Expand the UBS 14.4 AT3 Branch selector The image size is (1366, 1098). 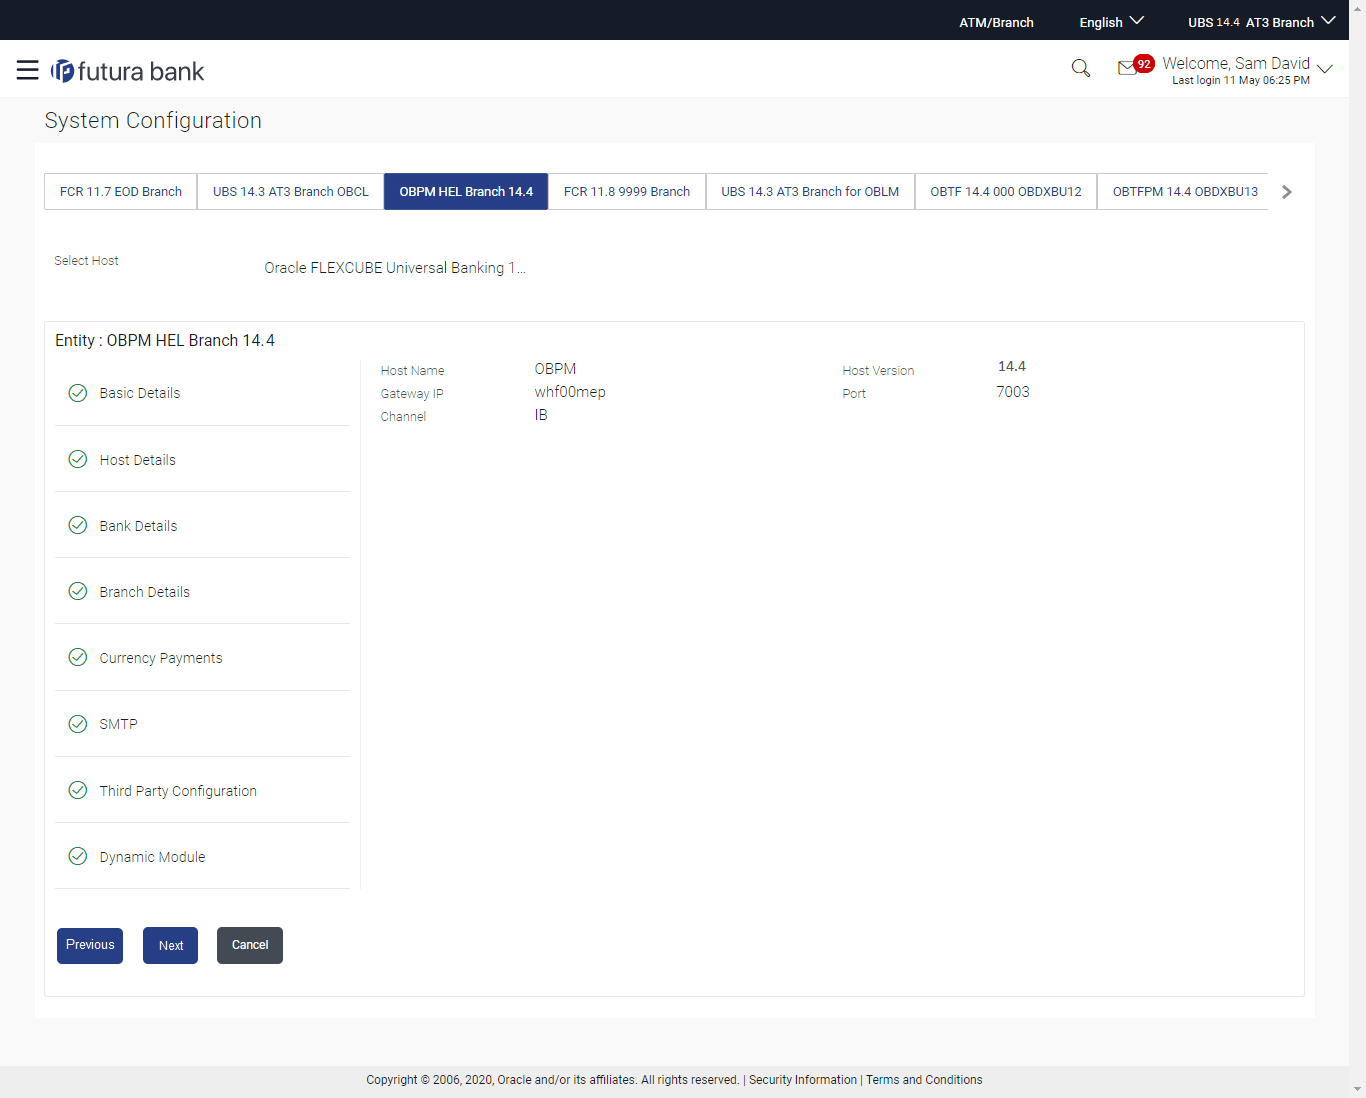(1261, 22)
